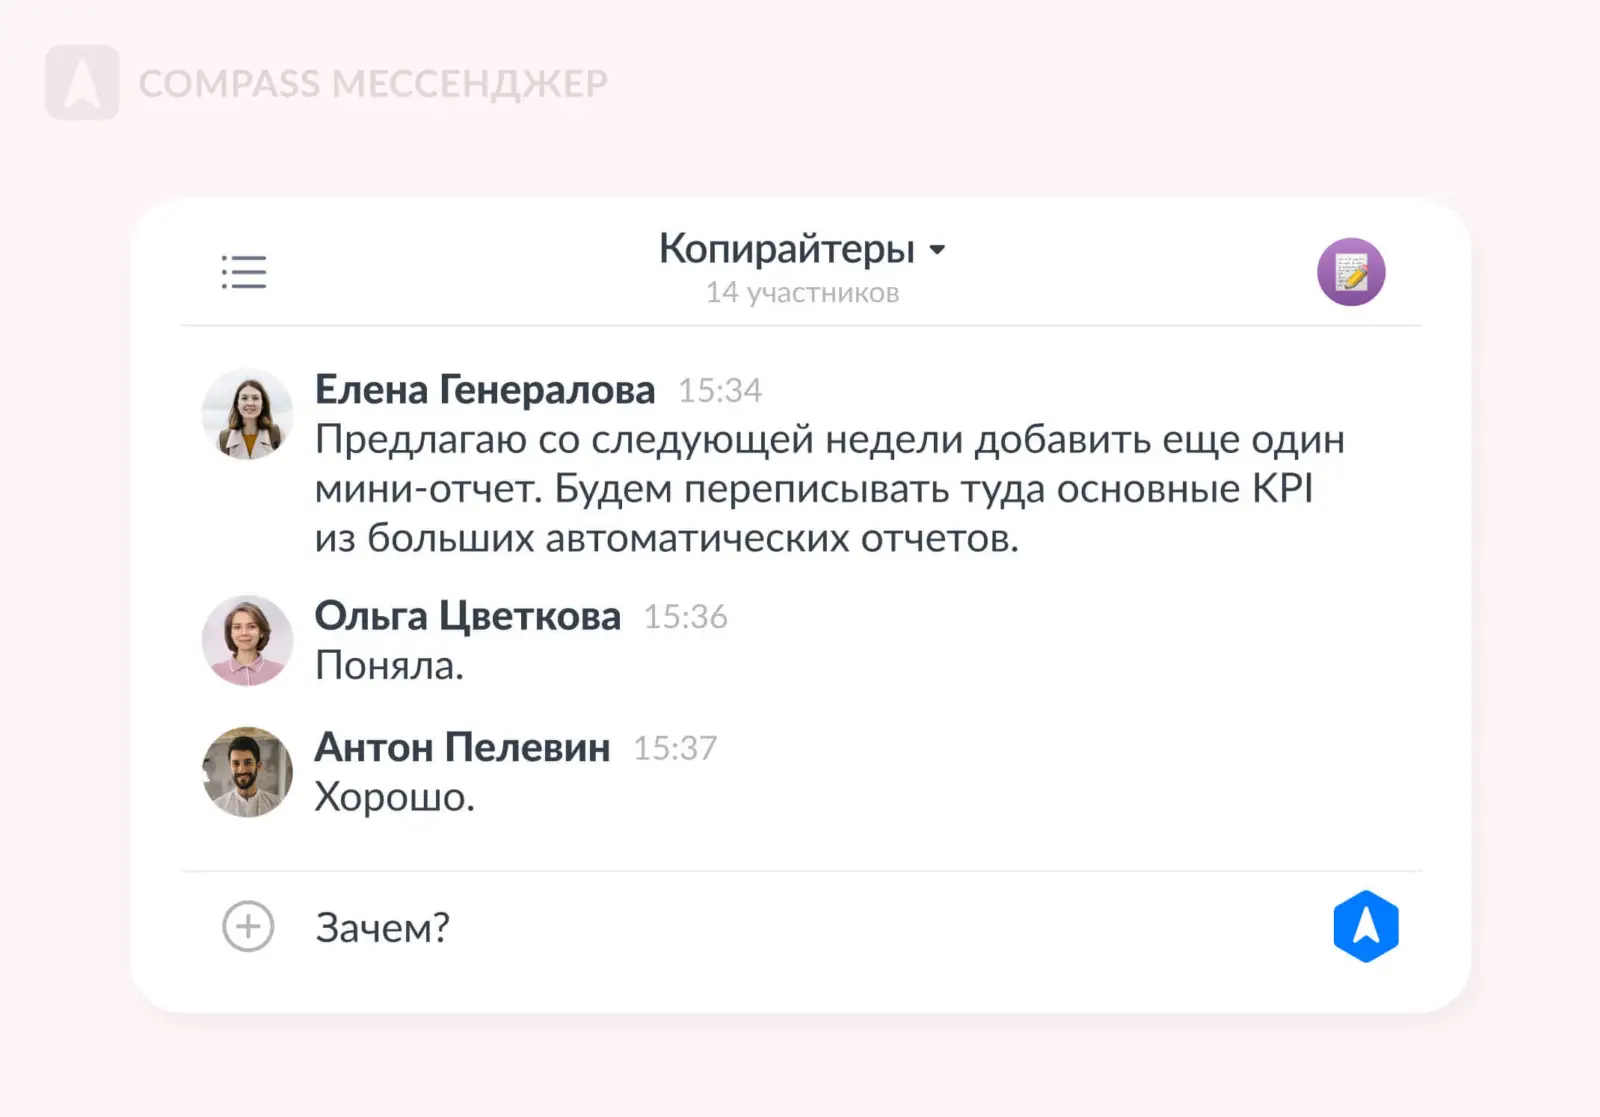This screenshot has width=1600, height=1117.
Task: Click the Копирайтеры chat title
Action: 786,249
